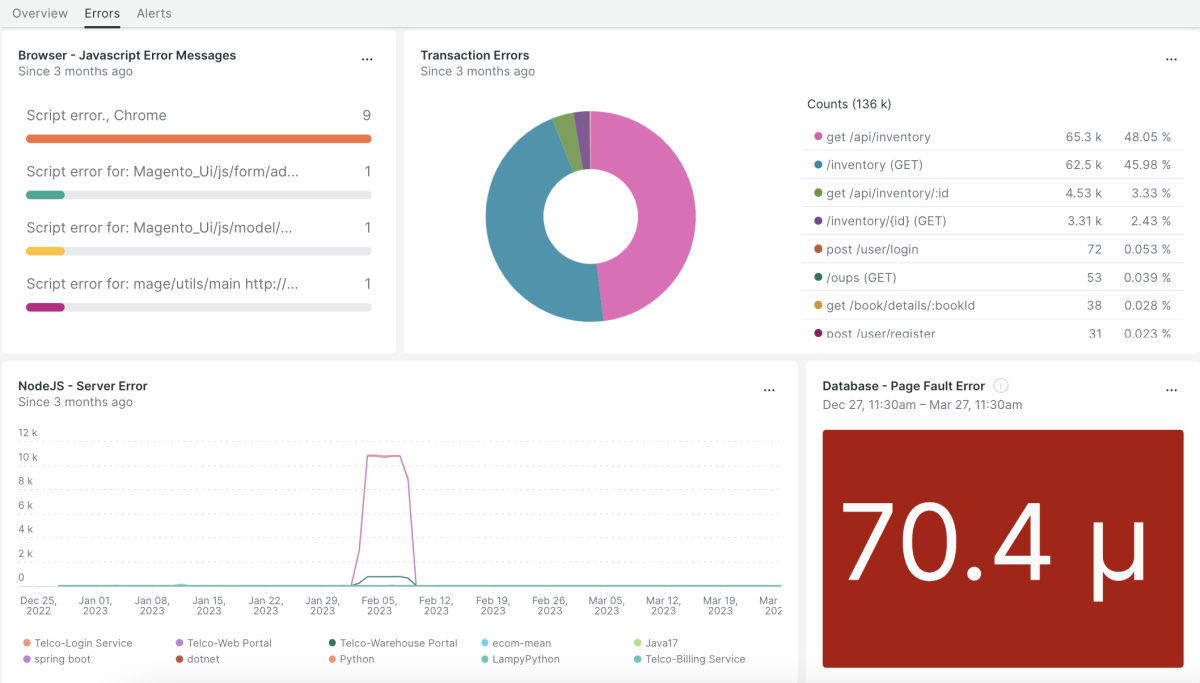1200x683 pixels.
Task: Click the info icon beside Database title
Action: (x=1001, y=386)
